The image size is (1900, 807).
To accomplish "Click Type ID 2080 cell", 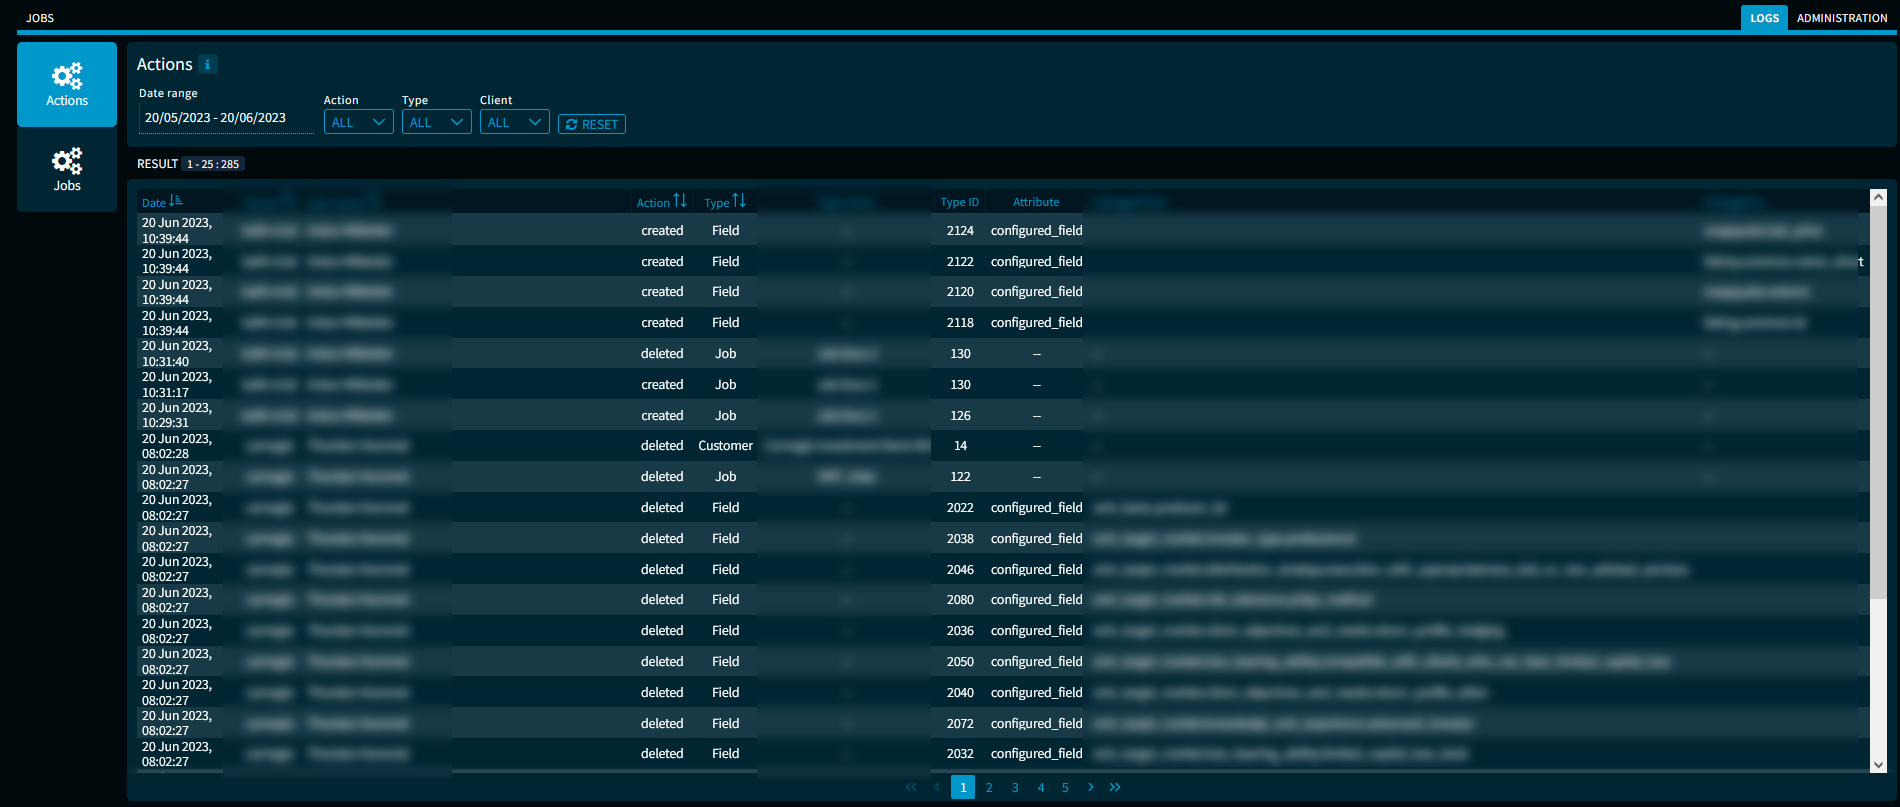I will point(960,600).
